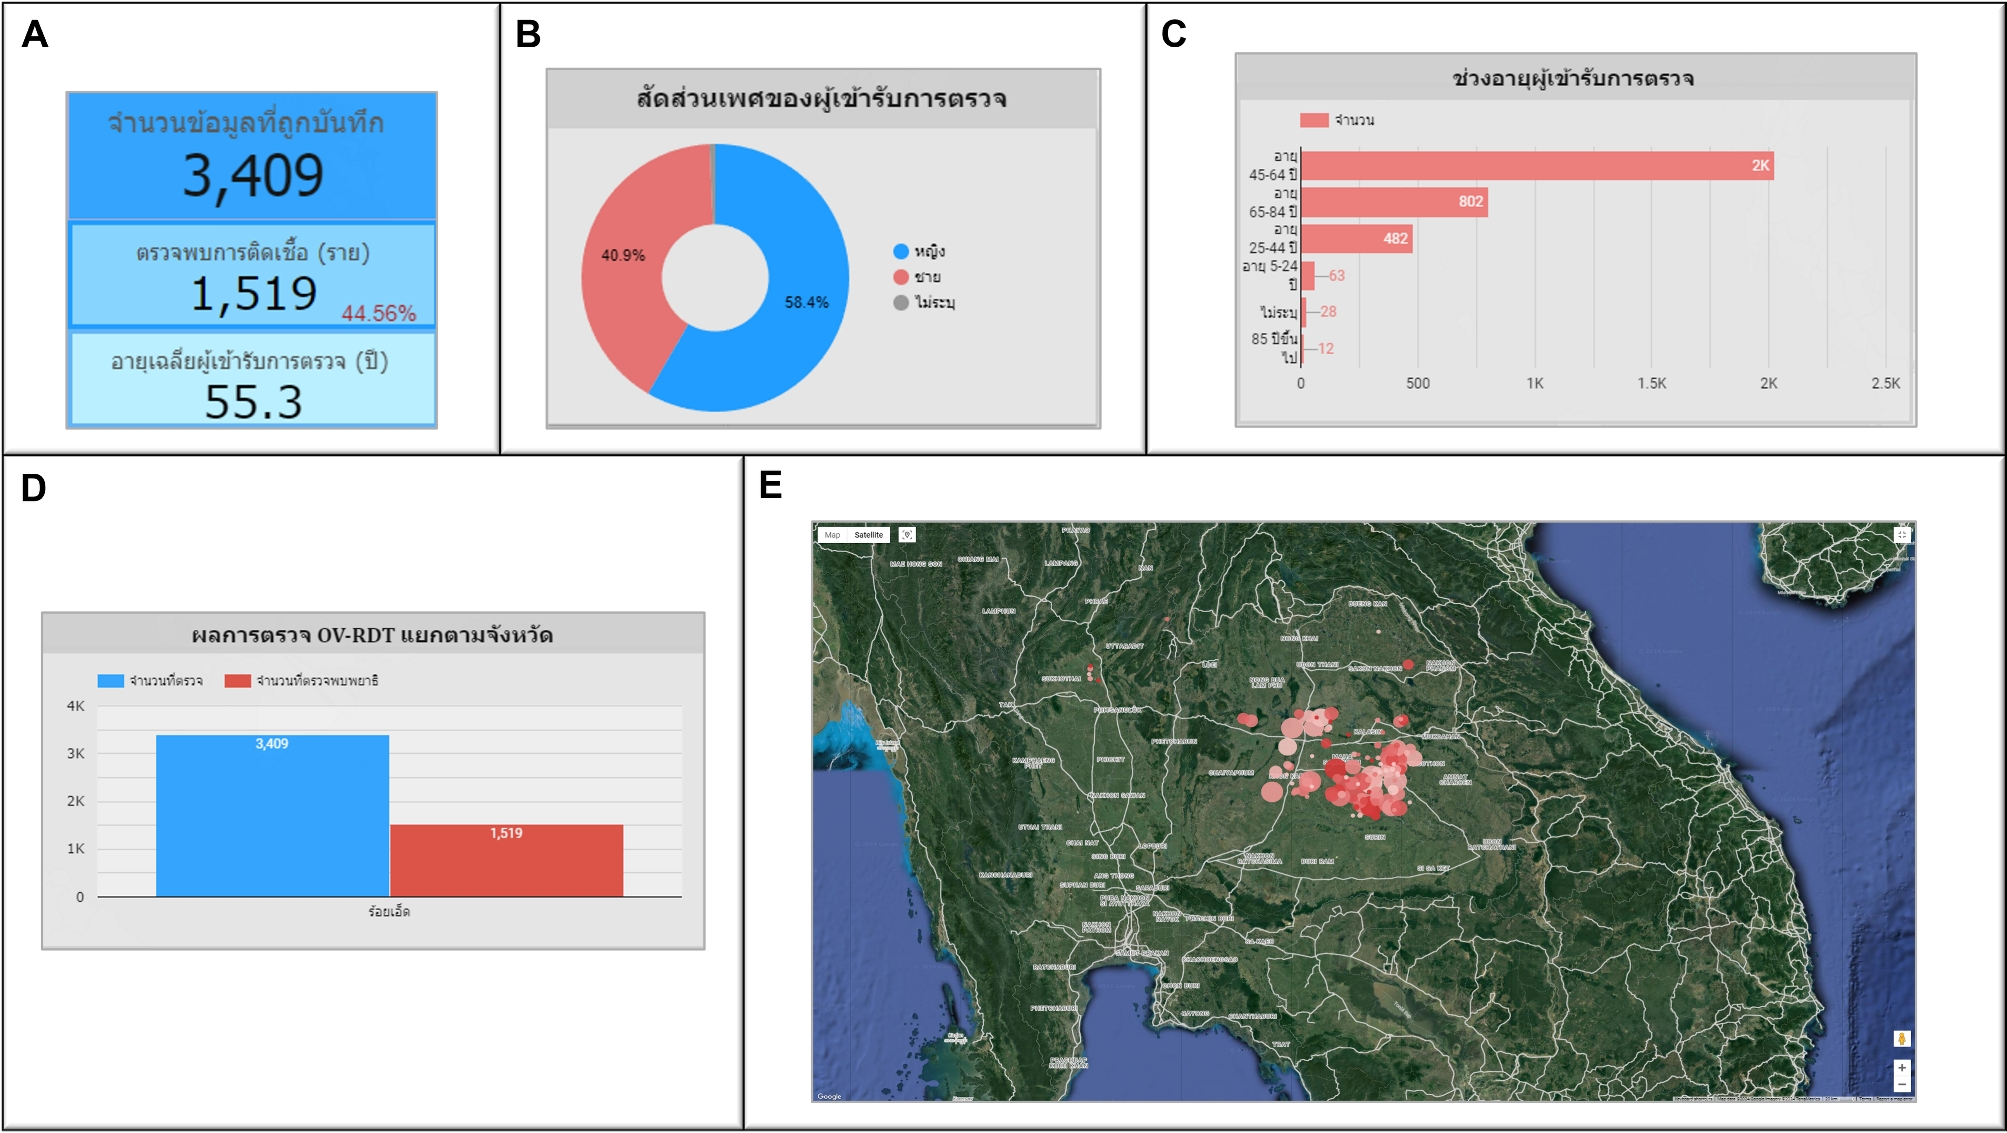
Task: Click the select-area tool icon on map
Action: pos(907,535)
